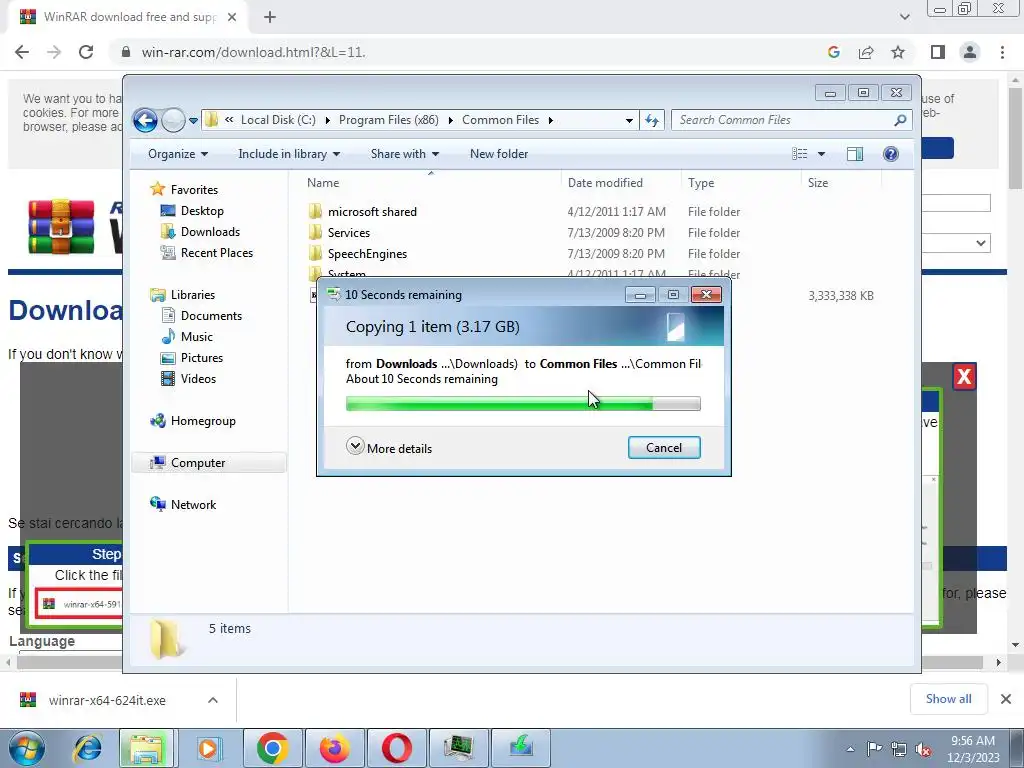Open Chrome tab search dropdown
The image size is (1024, 768).
(x=904, y=17)
